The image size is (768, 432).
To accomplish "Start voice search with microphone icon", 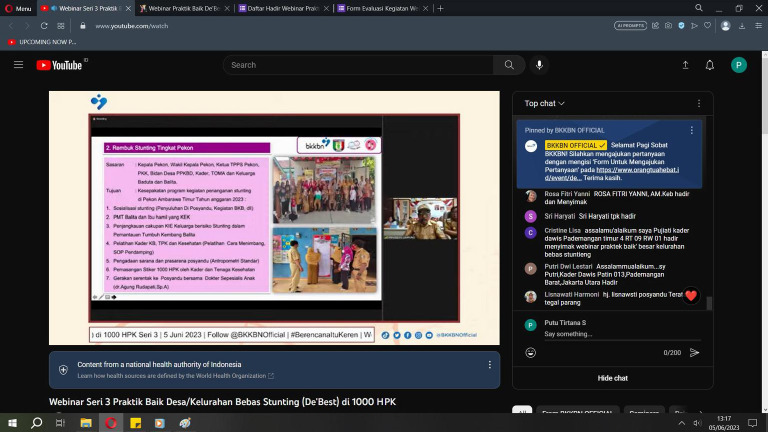I will 539,65.
